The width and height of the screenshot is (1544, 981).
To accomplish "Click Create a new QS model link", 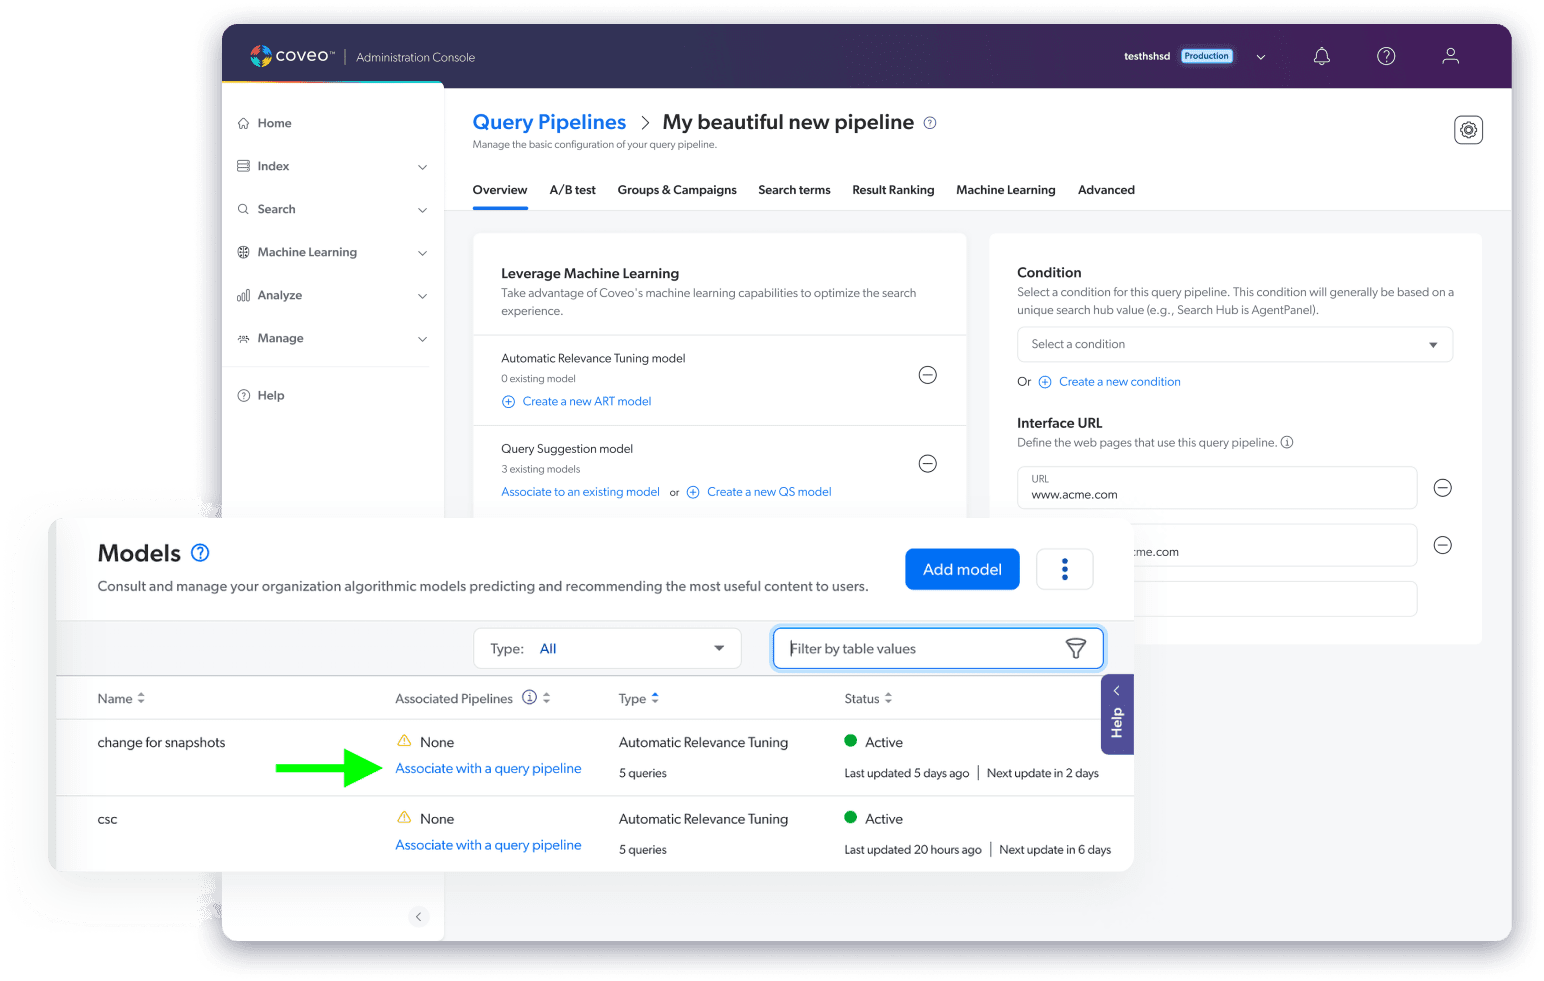I will (769, 492).
